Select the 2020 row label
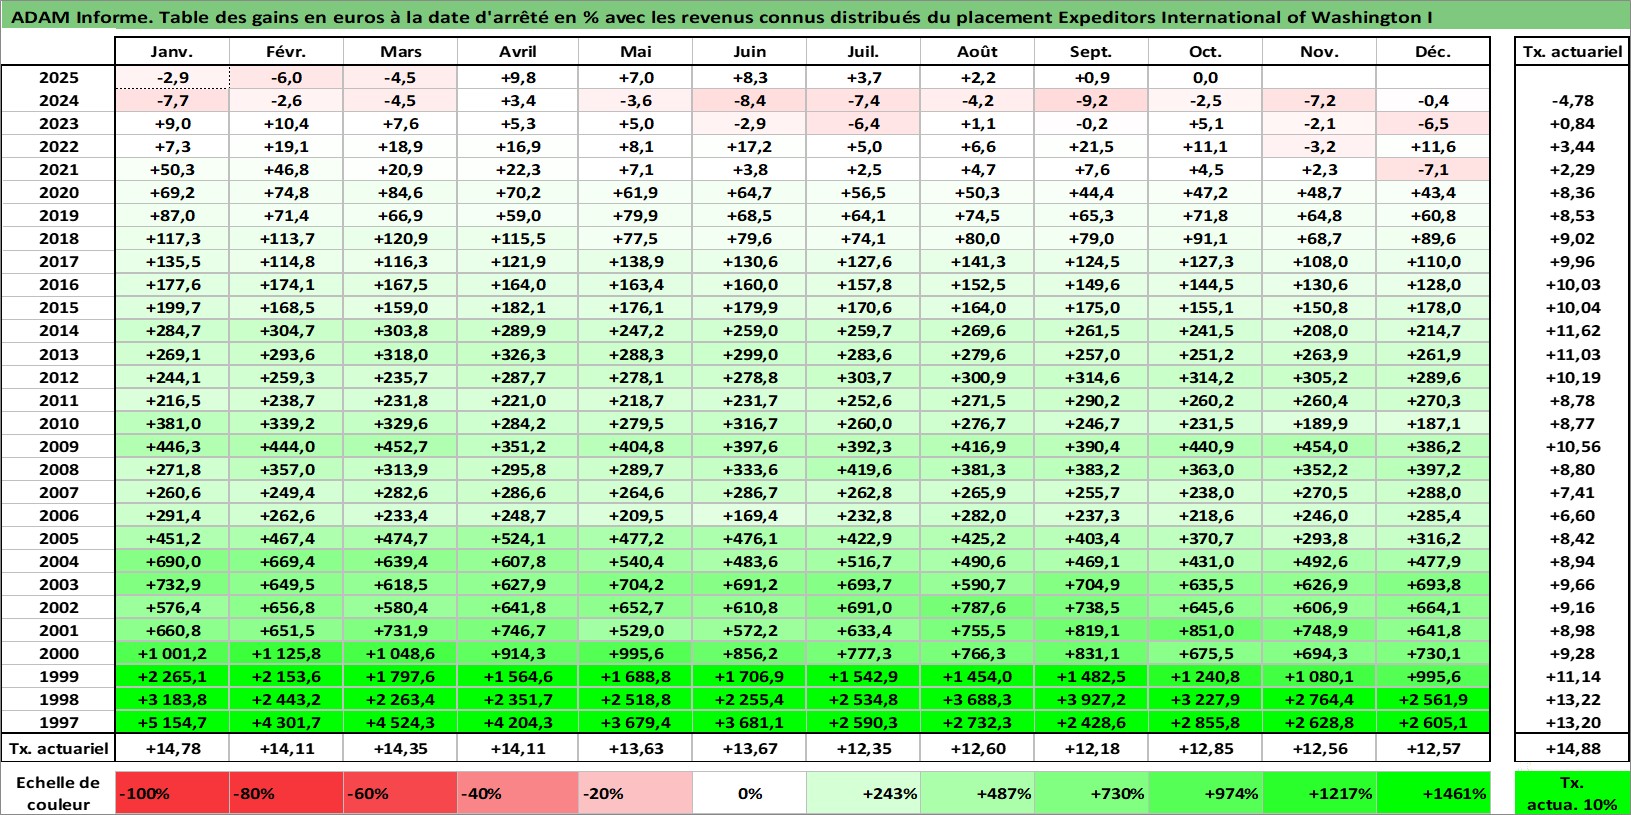 pos(58,192)
